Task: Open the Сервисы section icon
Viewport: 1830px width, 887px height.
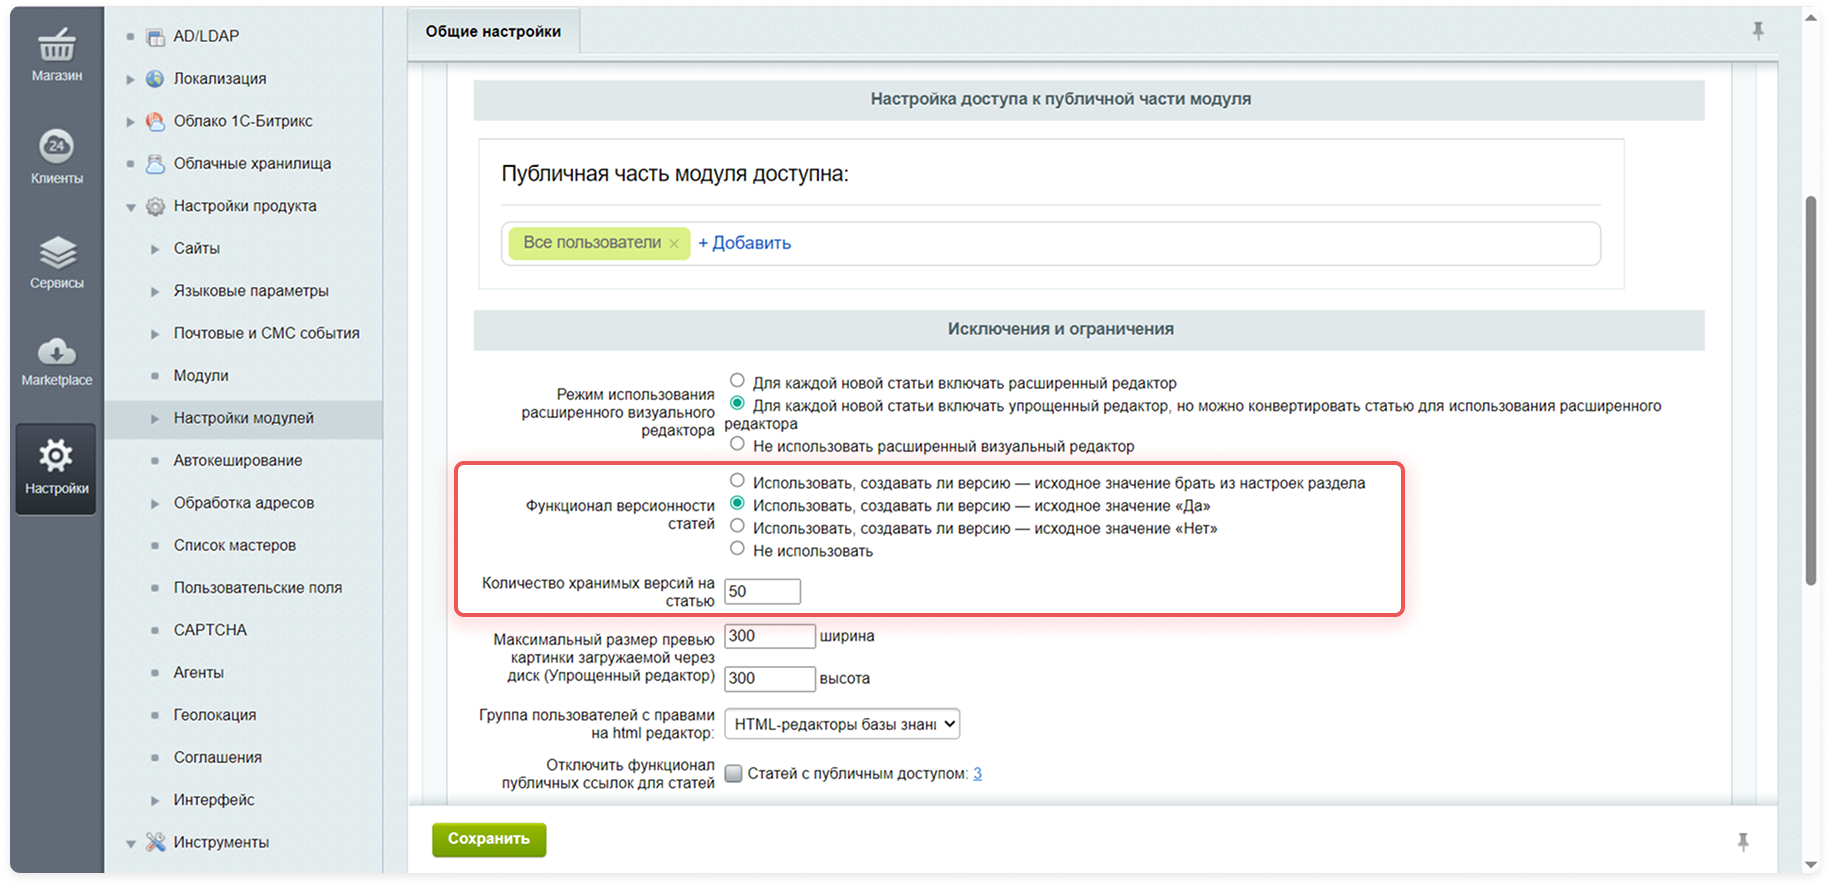Action: tap(56, 261)
